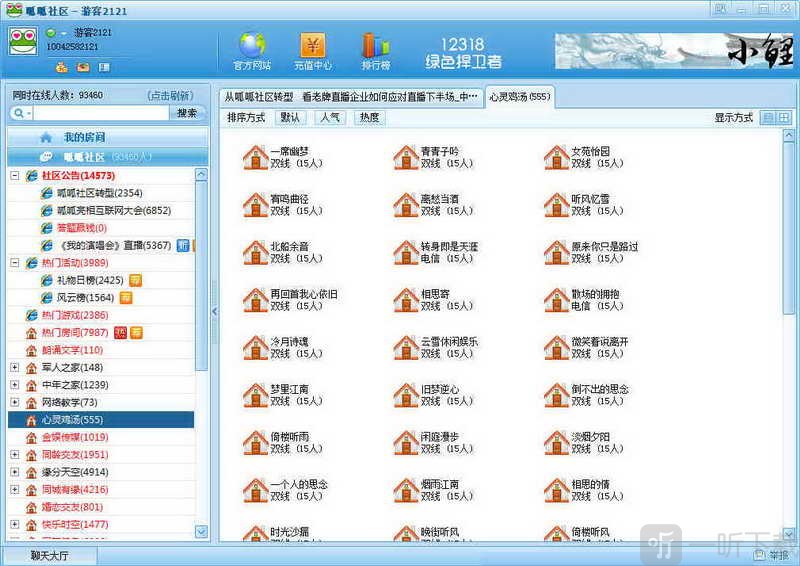Select the 心灵鸡汤(555) tab

coord(519,96)
